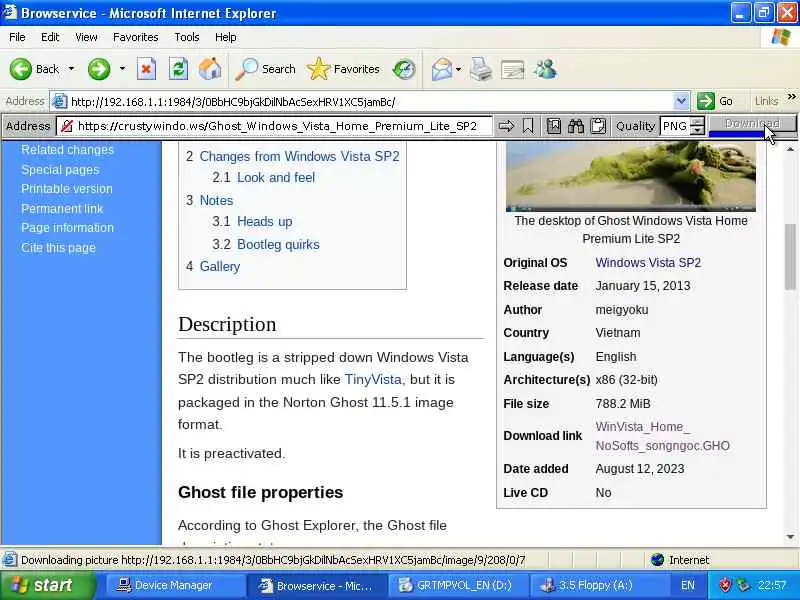Click the green Go button

click(716, 102)
